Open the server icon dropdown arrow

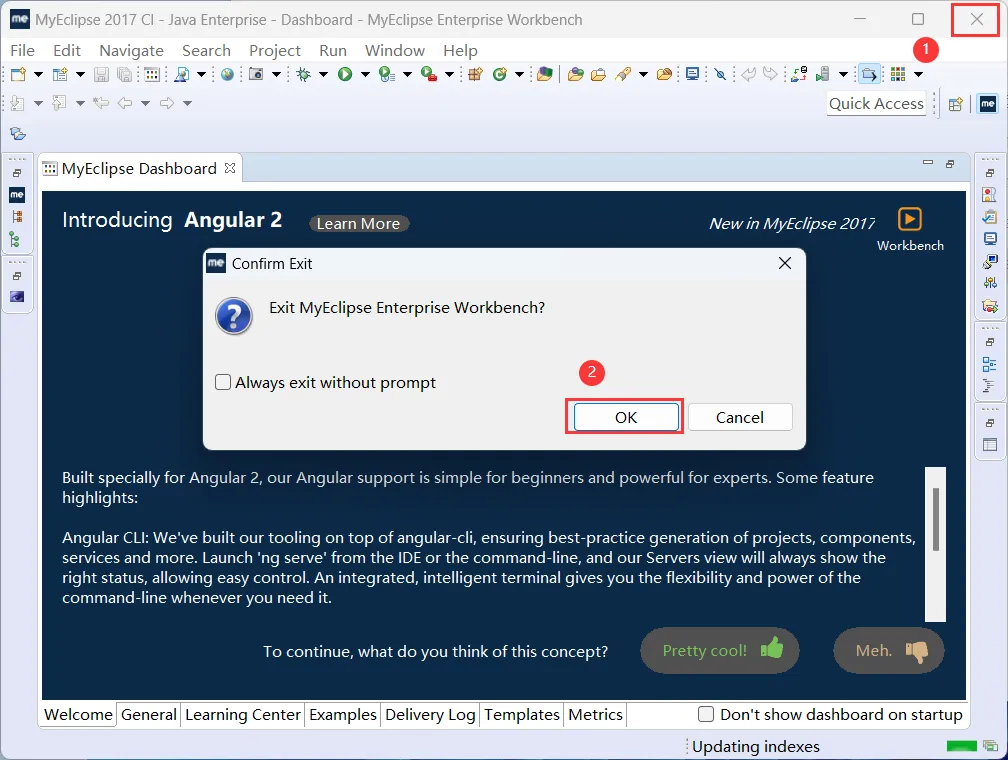tap(843, 75)
